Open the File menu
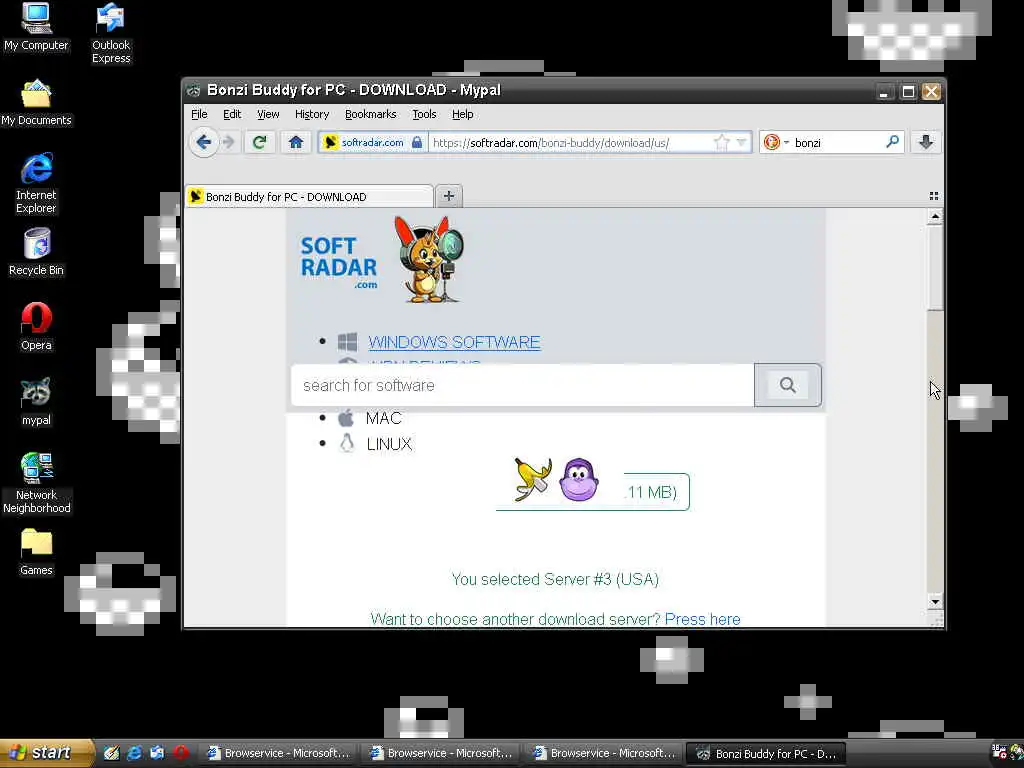1024x768 pixels. click(199, 114)
